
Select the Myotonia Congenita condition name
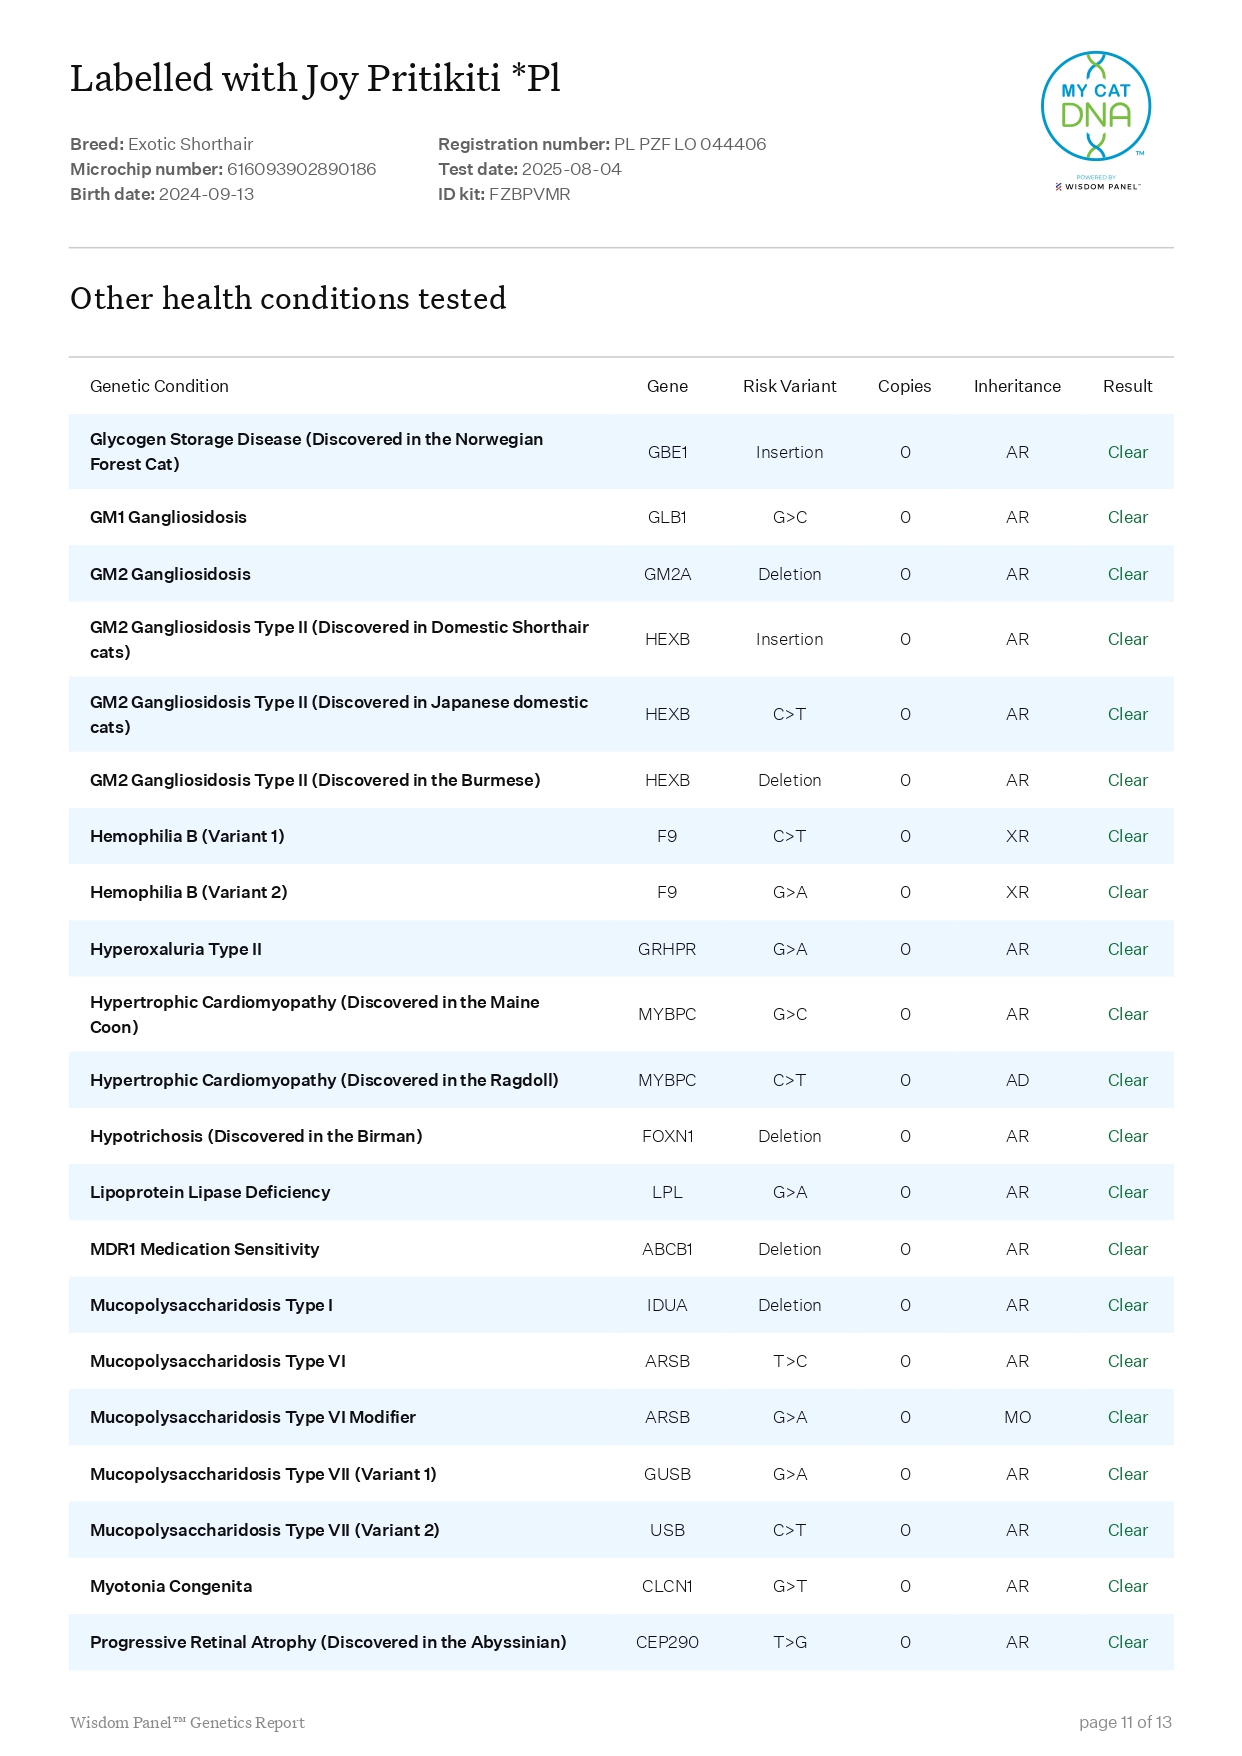click(171, 1586)
